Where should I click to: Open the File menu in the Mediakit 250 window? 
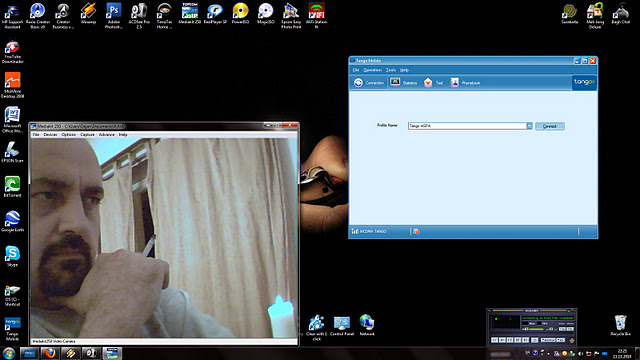(x=36, y=135)
